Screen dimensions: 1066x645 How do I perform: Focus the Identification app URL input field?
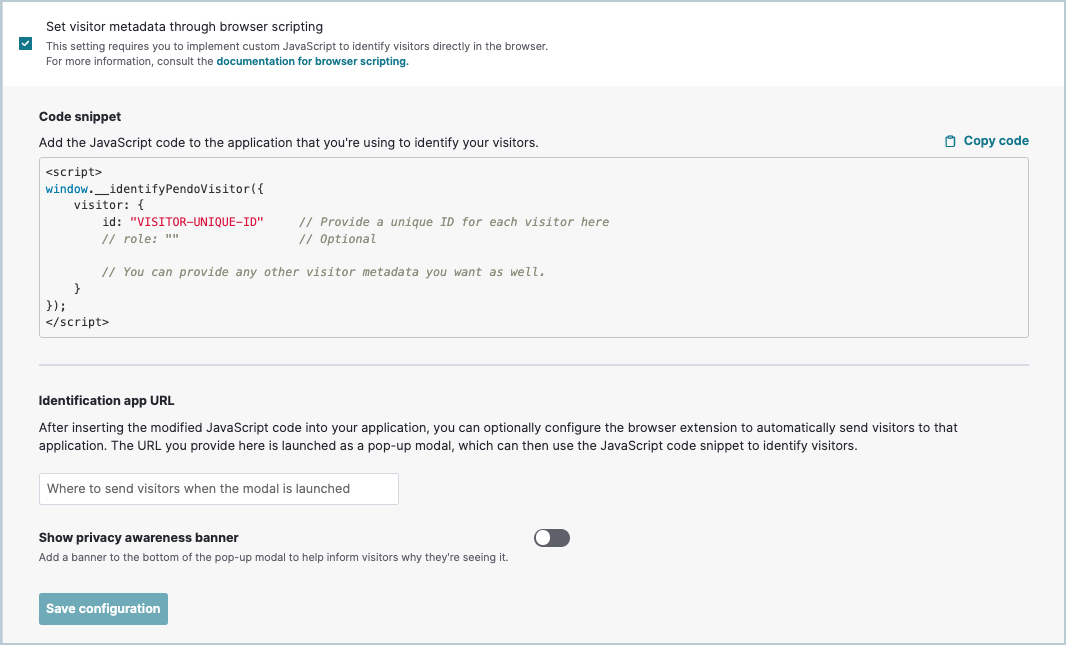[x=219, y=489]
